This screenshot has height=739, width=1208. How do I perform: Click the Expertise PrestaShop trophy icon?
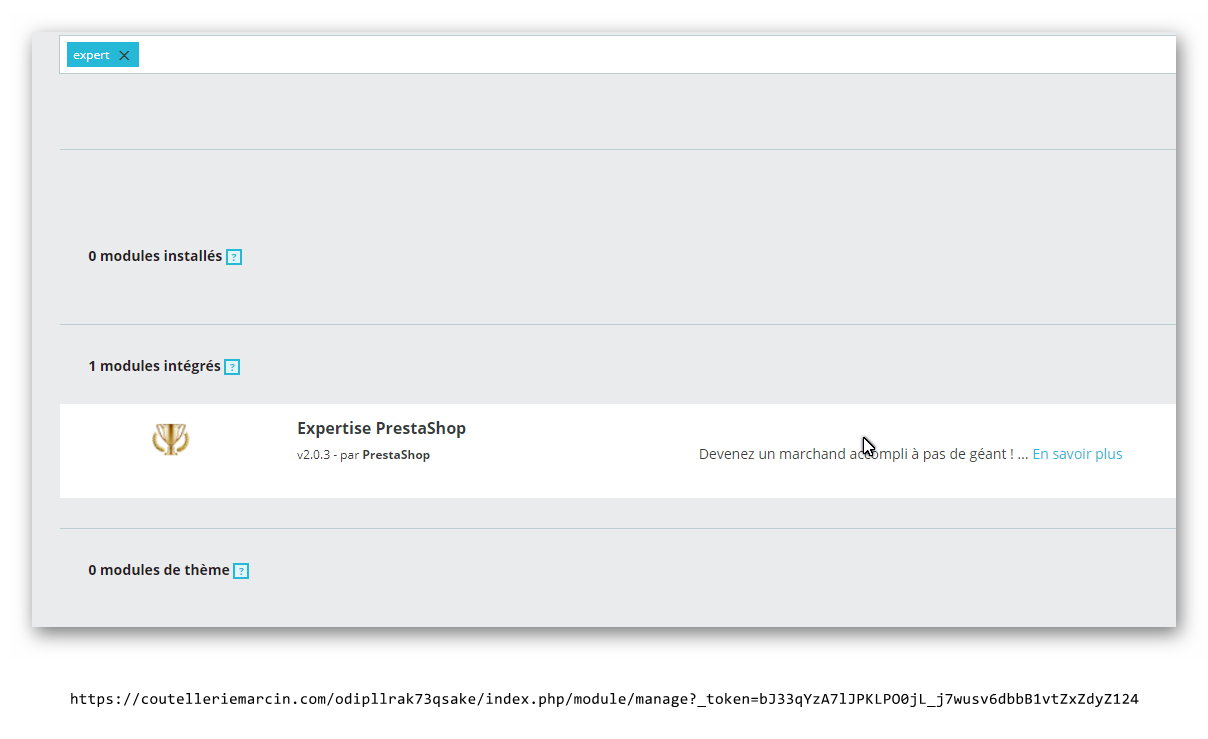click(171, 439)
